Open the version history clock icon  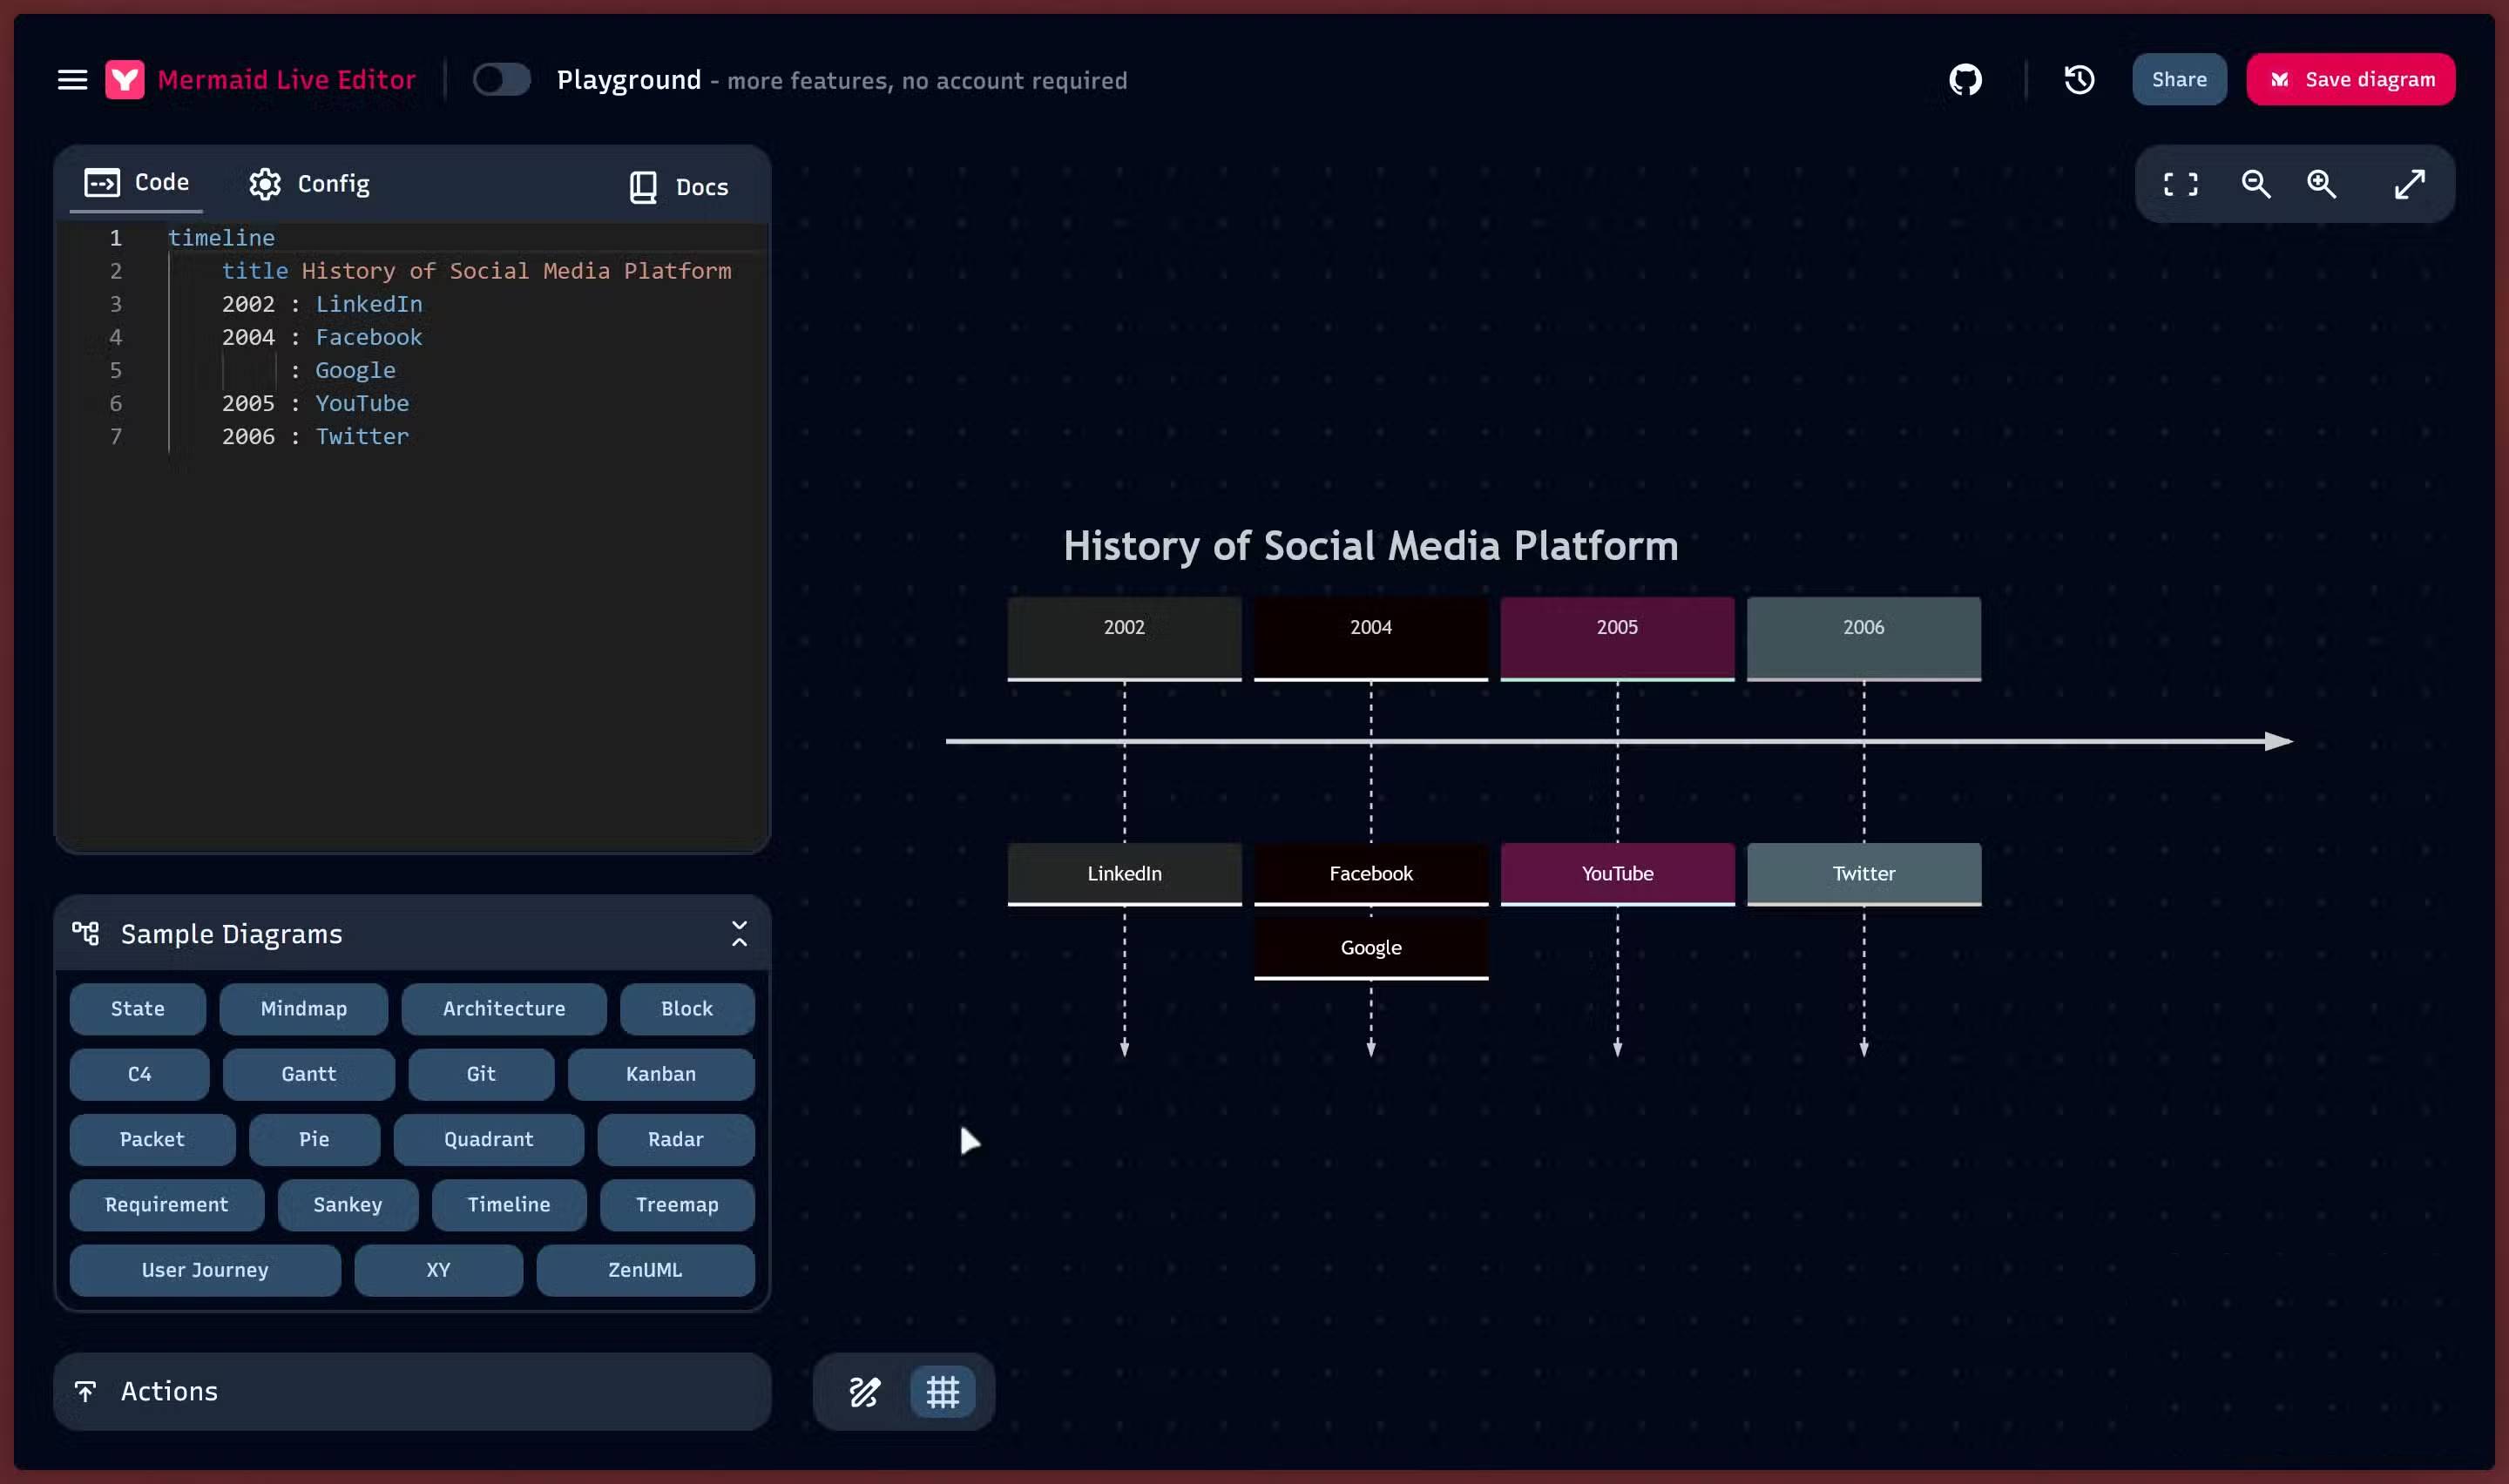[2079, 80]
